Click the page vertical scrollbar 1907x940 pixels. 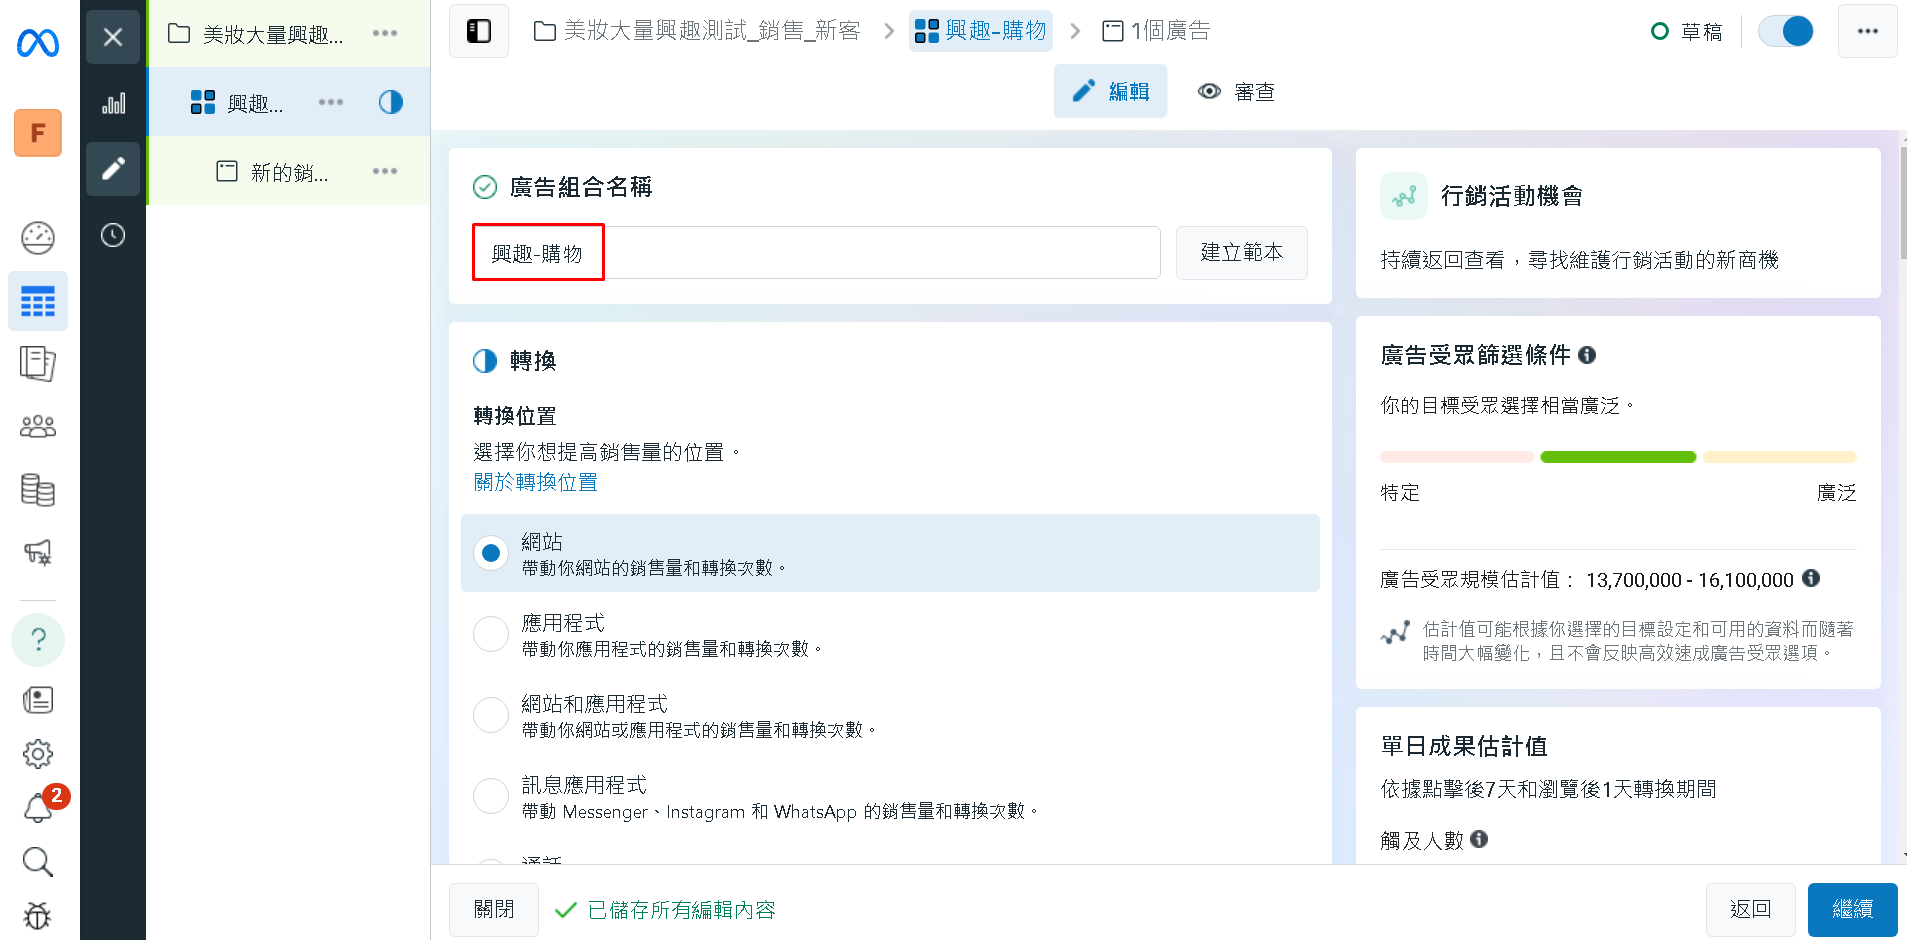tap(1903, 205)
